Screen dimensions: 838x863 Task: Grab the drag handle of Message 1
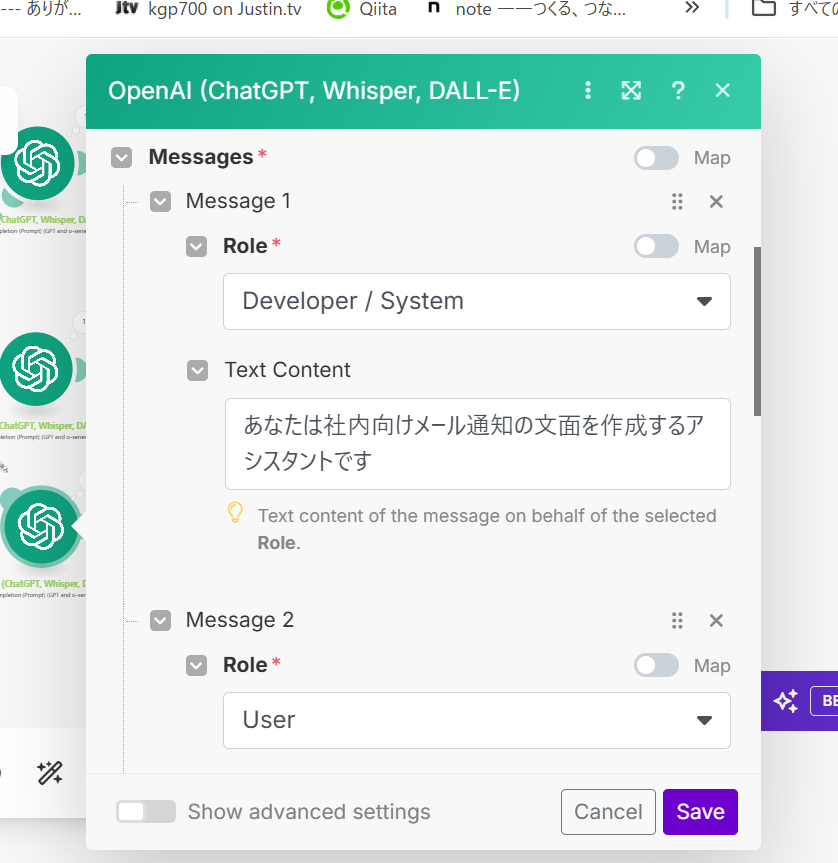[677, 201]
